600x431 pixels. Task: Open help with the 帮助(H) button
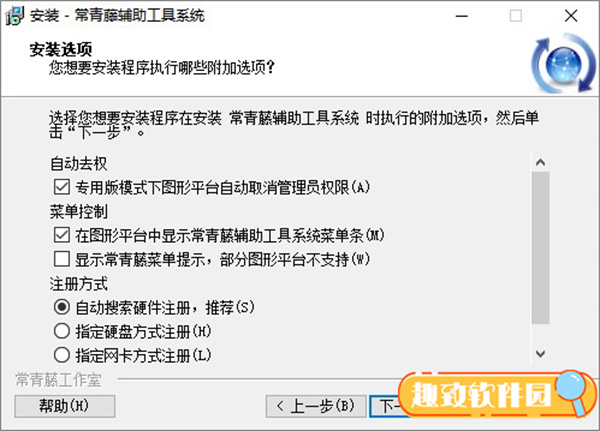tap(65, 406)
